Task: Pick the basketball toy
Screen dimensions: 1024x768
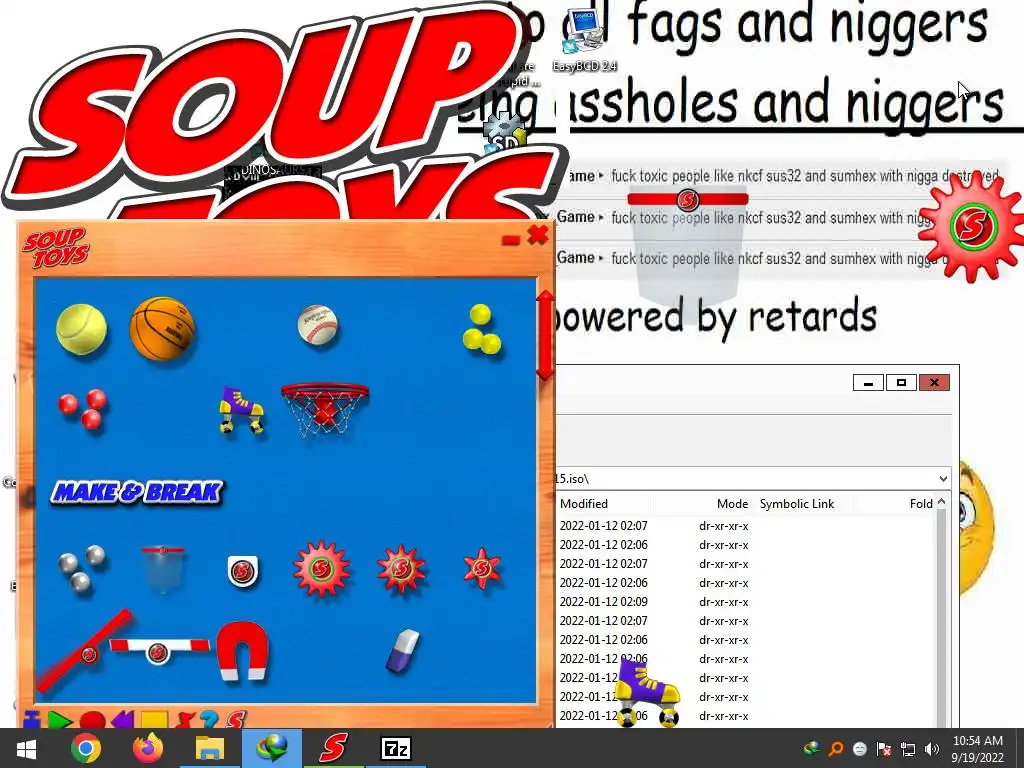Action: (x=162, y=328)
